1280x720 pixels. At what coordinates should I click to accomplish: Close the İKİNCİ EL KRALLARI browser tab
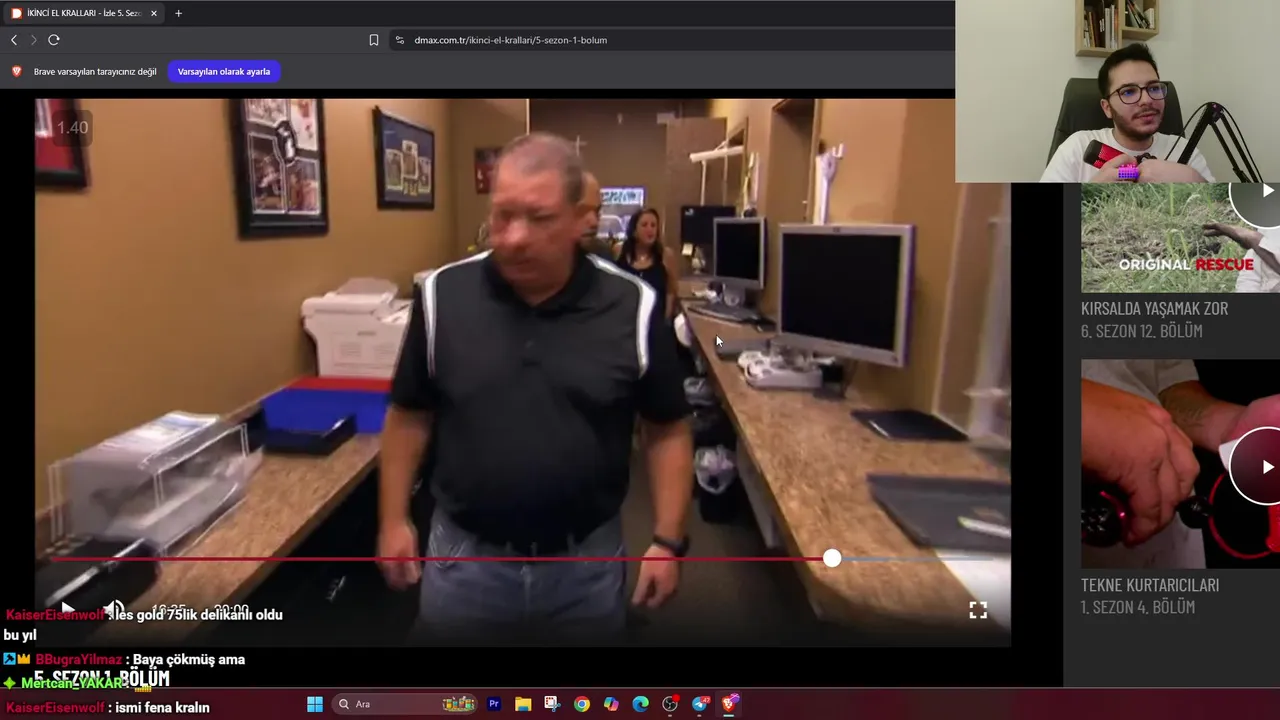(154, 13)
